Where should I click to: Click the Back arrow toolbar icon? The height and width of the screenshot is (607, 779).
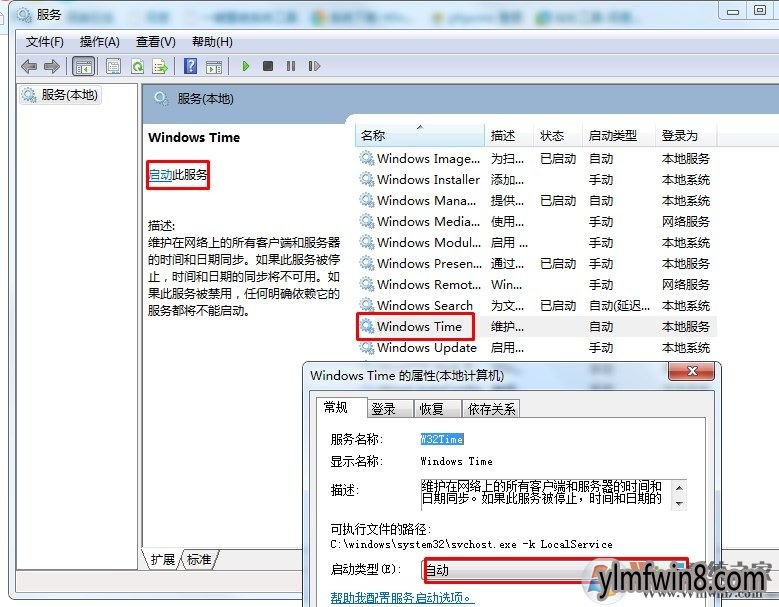point(29,66)
